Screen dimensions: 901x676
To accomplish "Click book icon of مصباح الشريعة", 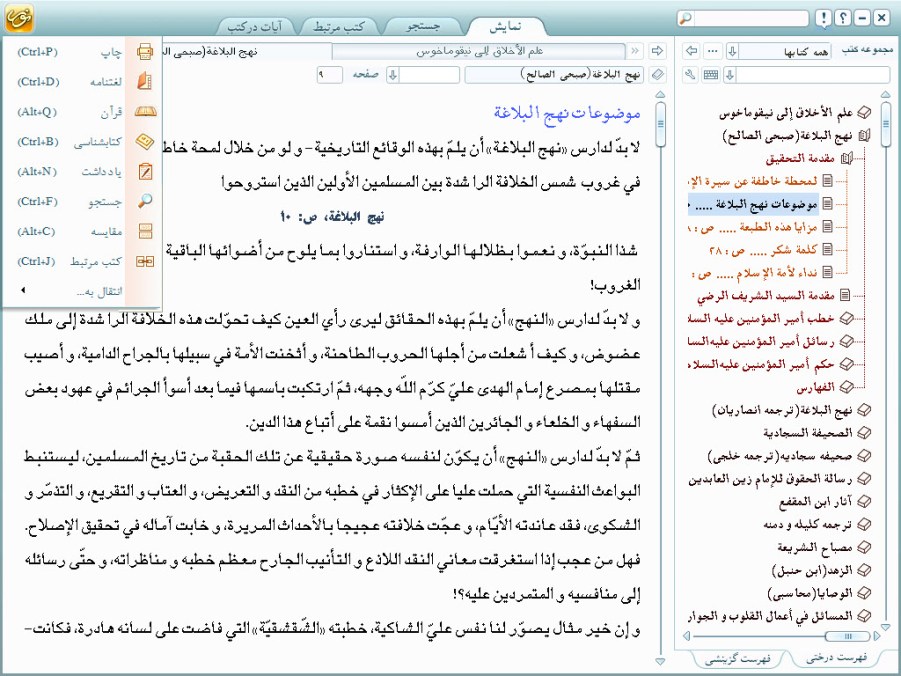I will tap(864, 547).
